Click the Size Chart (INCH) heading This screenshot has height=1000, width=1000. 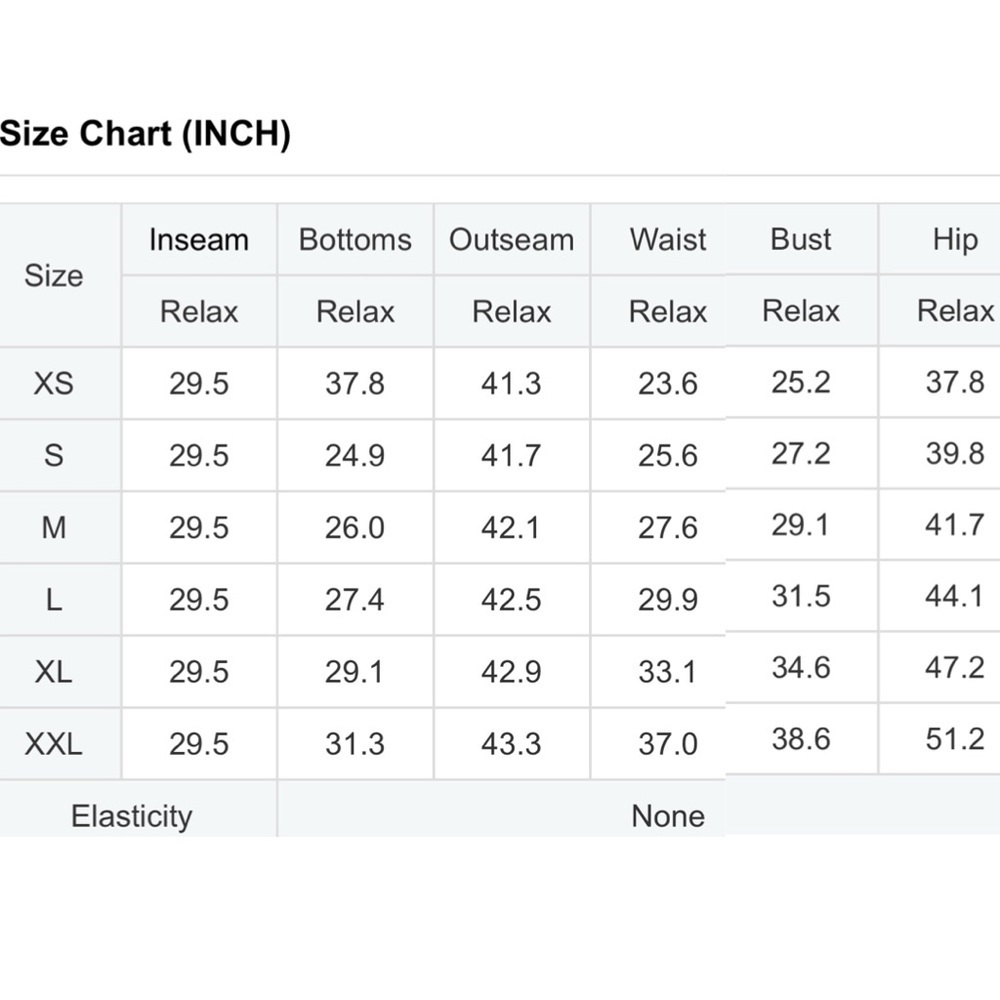145,134
